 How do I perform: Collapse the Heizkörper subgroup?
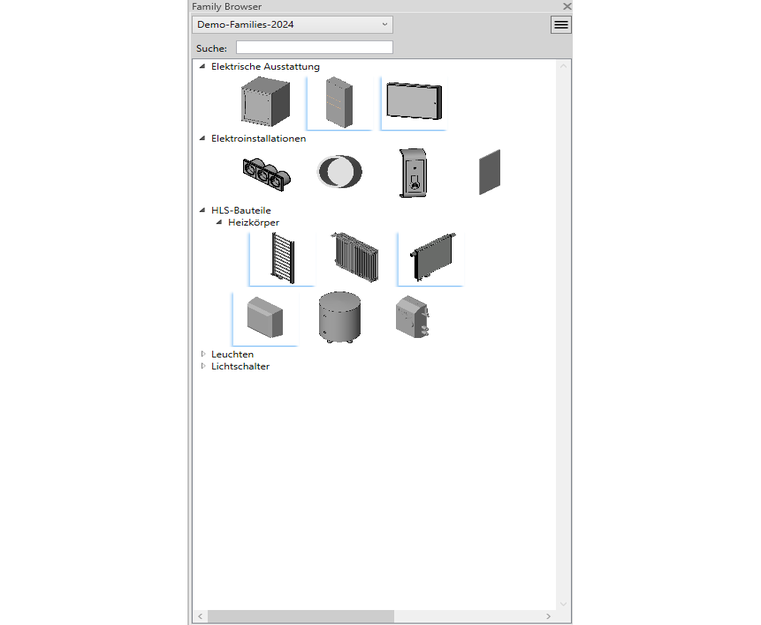tap(219, 222)
